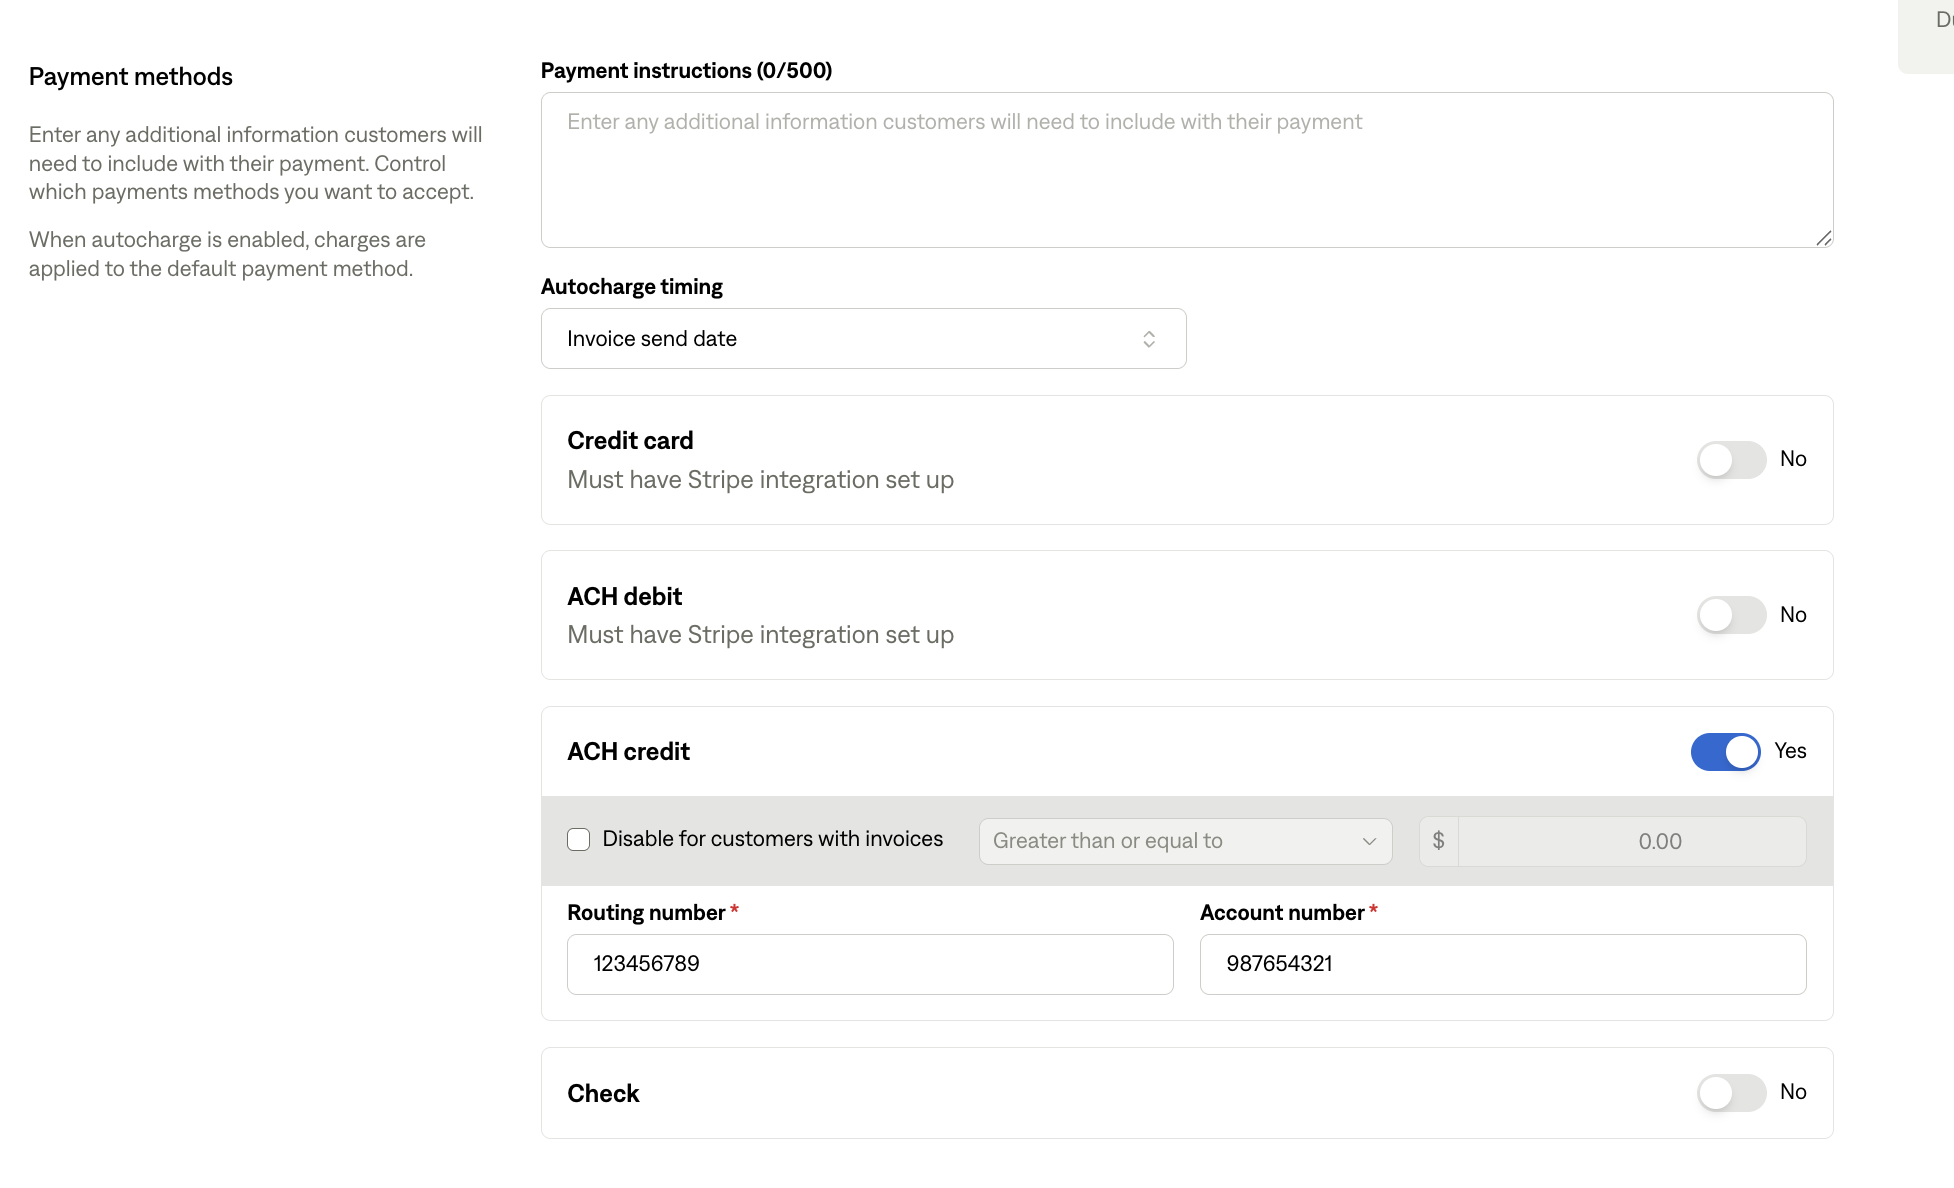Click the dollar sign currency icon
Image resolution: width=1954 pixels, height=1188 pixels.
coord(1438,841)
